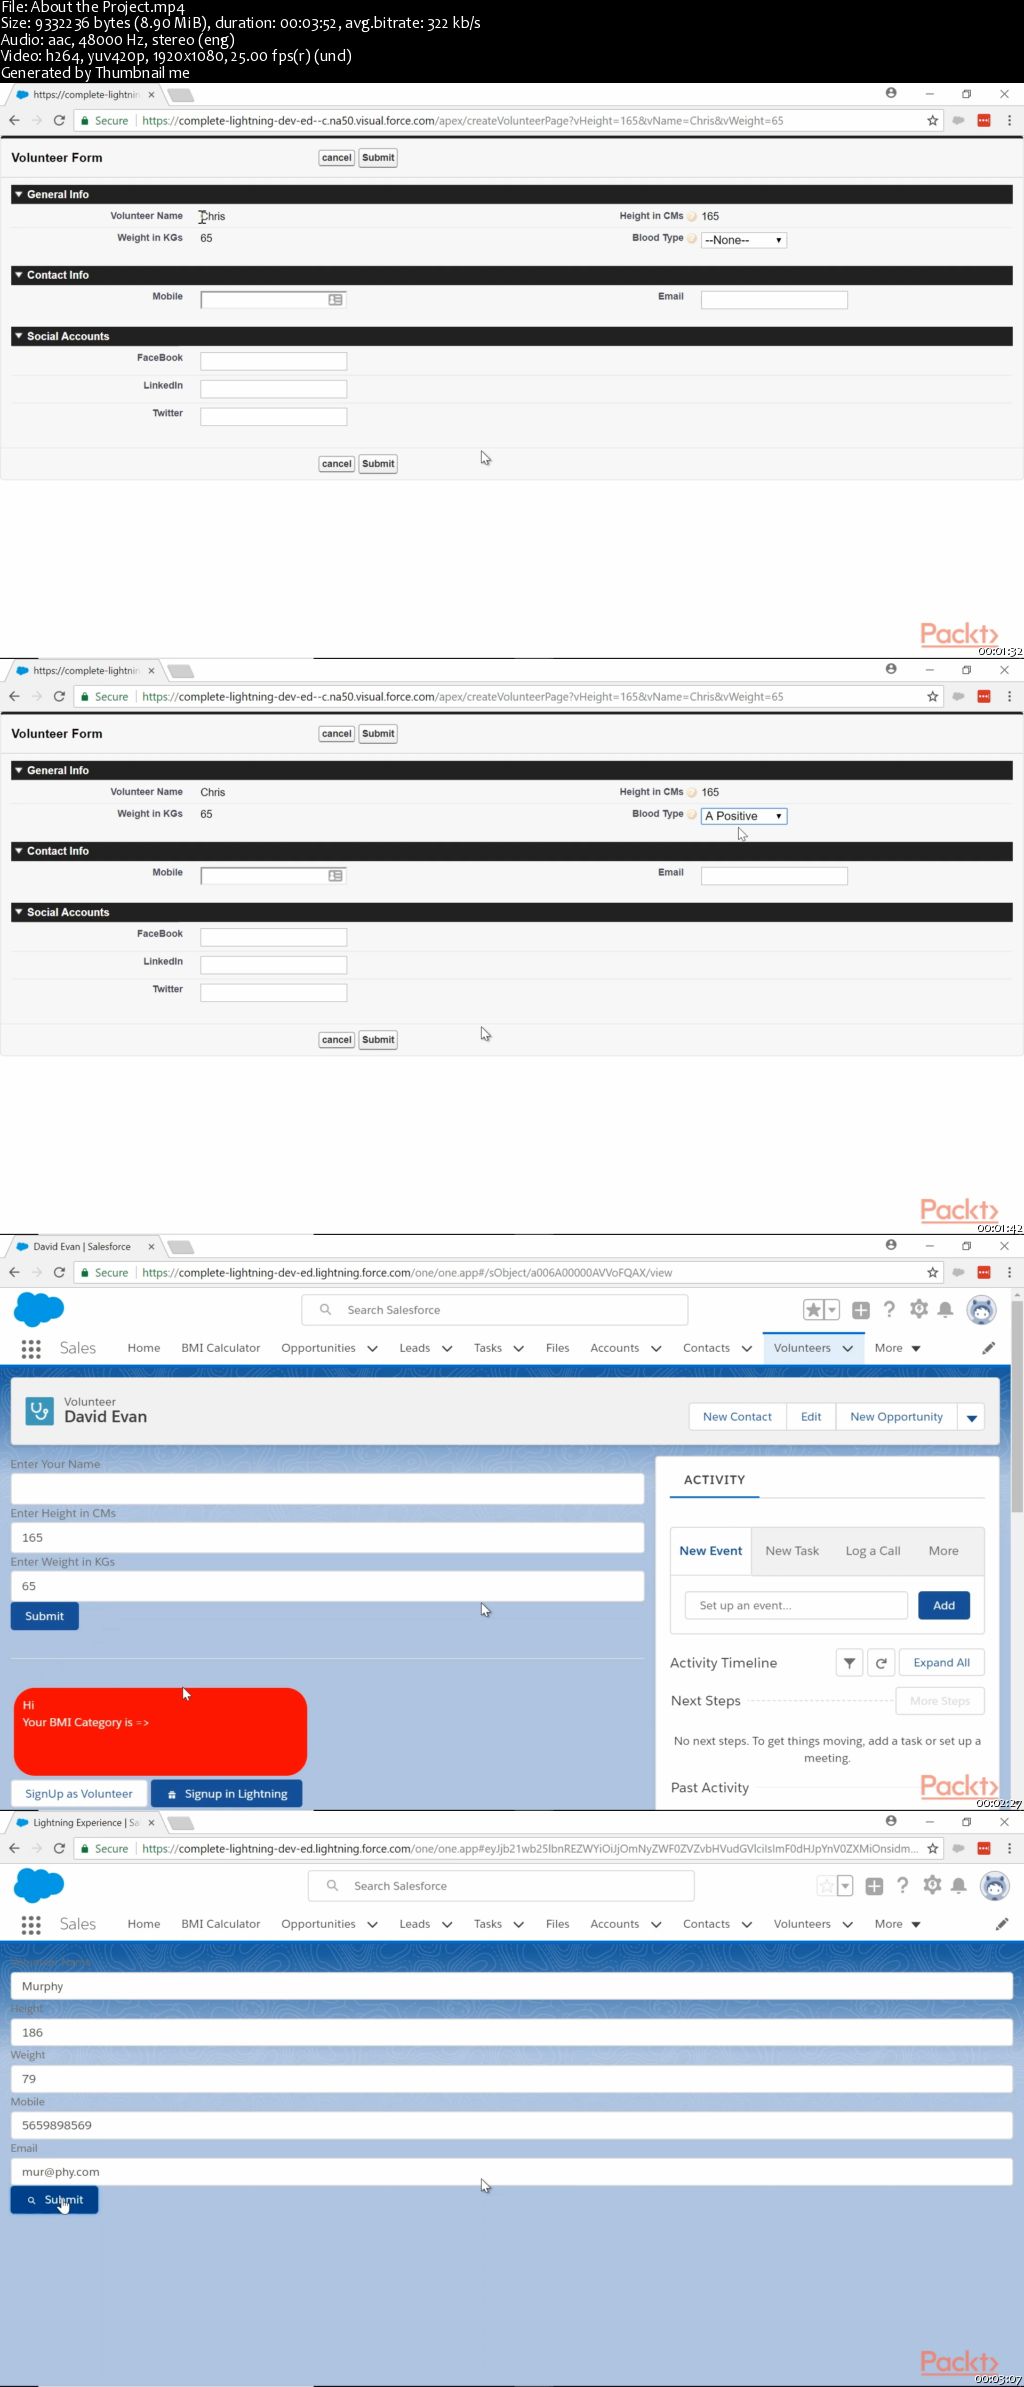This screenshot has width=1024, height=2387.
Task: Open App Launcher grid on Lightning Experience page
Action: [31, 1925]
